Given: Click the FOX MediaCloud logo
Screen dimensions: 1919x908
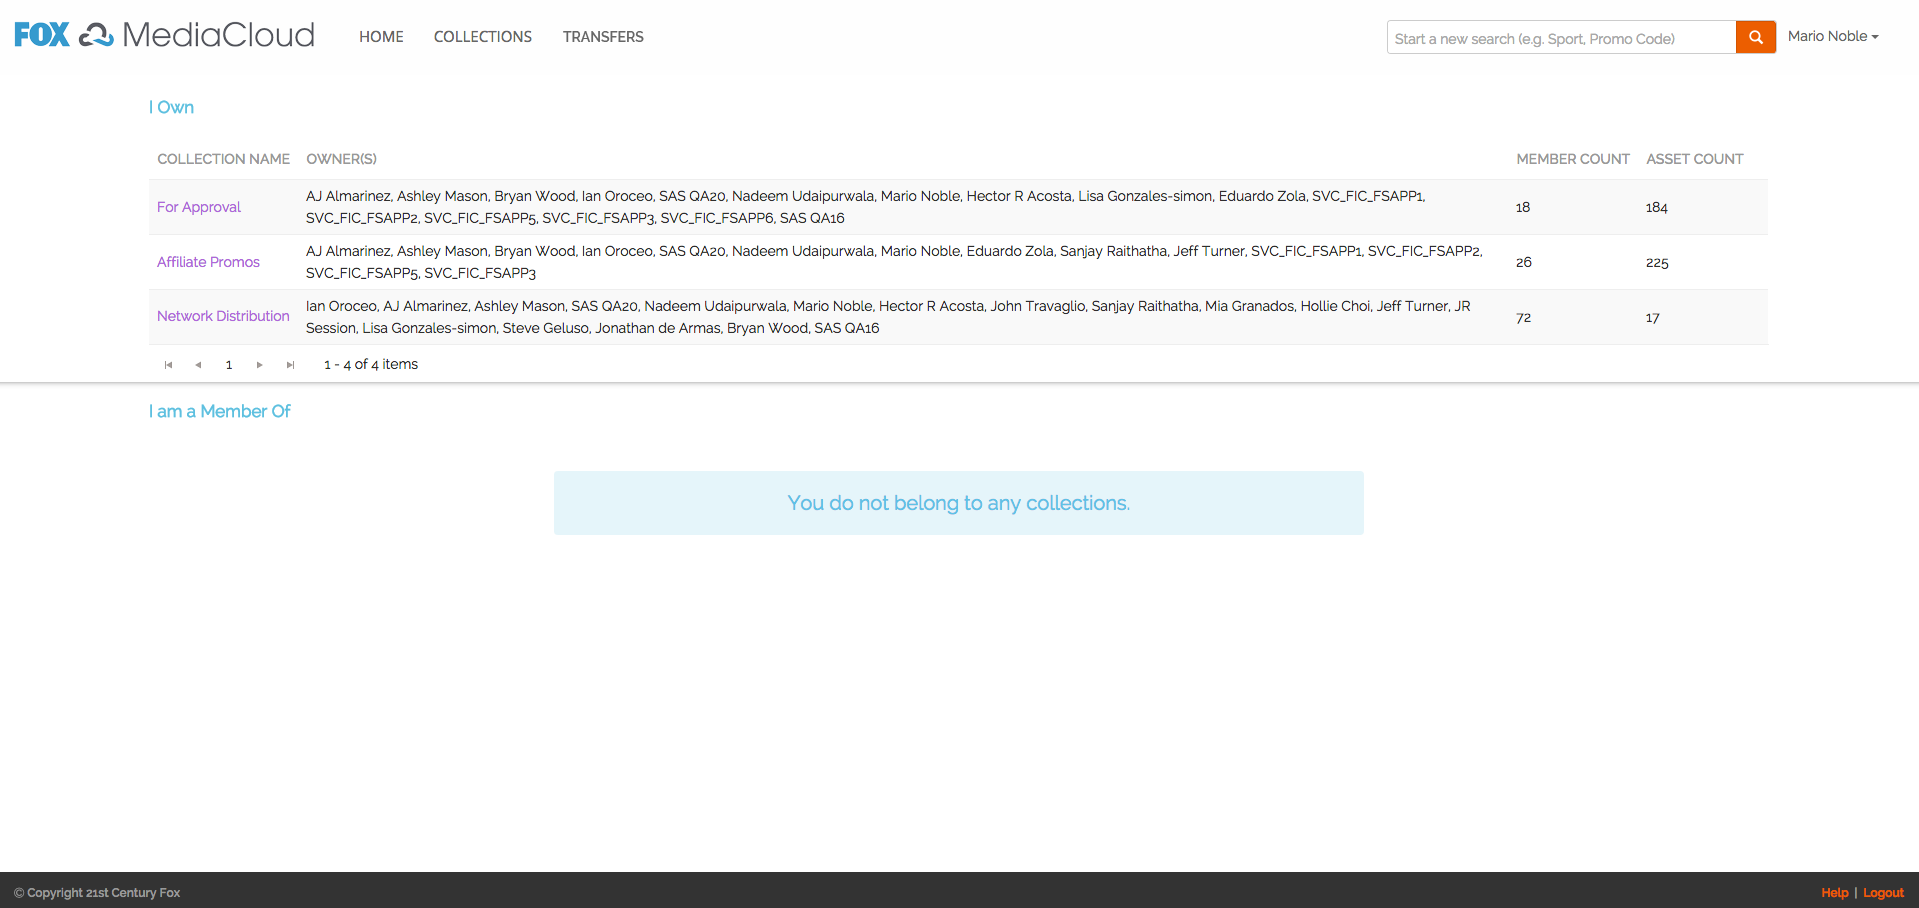Looking at the screenshot, I should point(165,35).
